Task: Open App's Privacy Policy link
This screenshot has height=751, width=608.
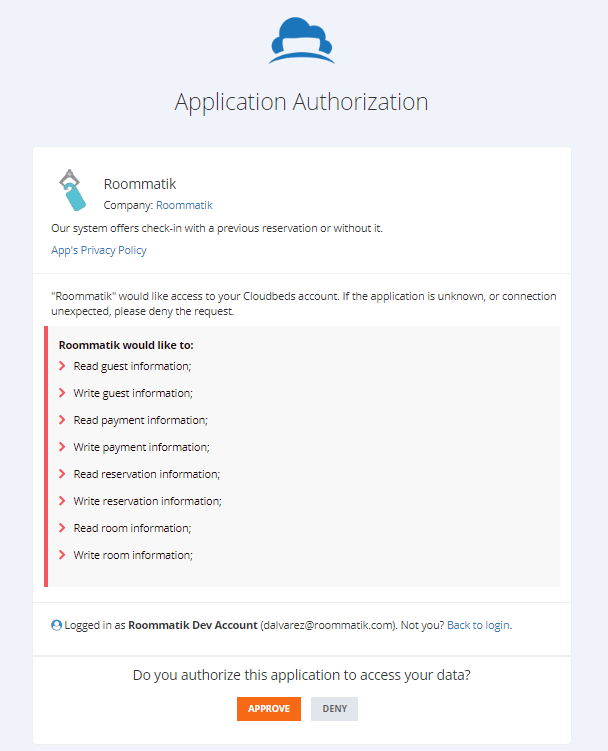Action: pyautogui.click(x=99, y=250)
